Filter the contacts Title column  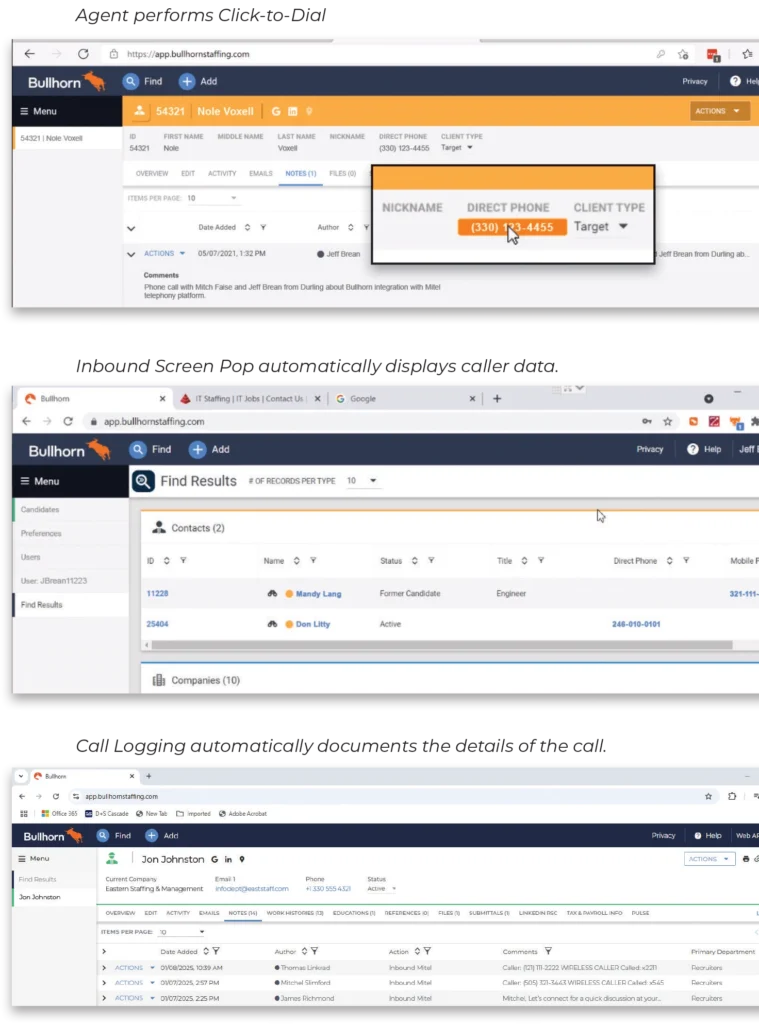541,561
